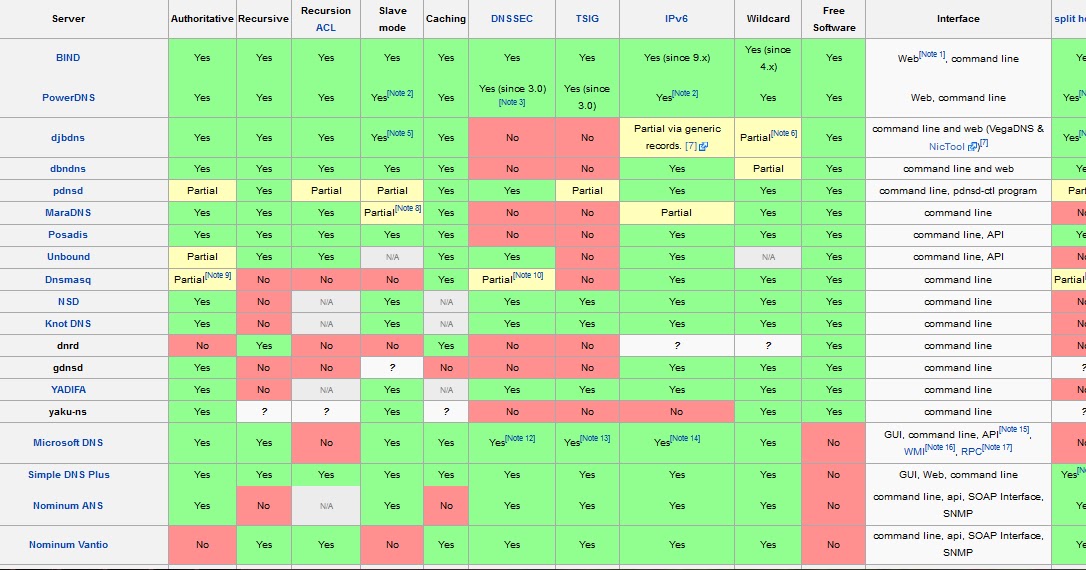Click 'Yes (since 9.x)' in BIND row

point(677,57)
